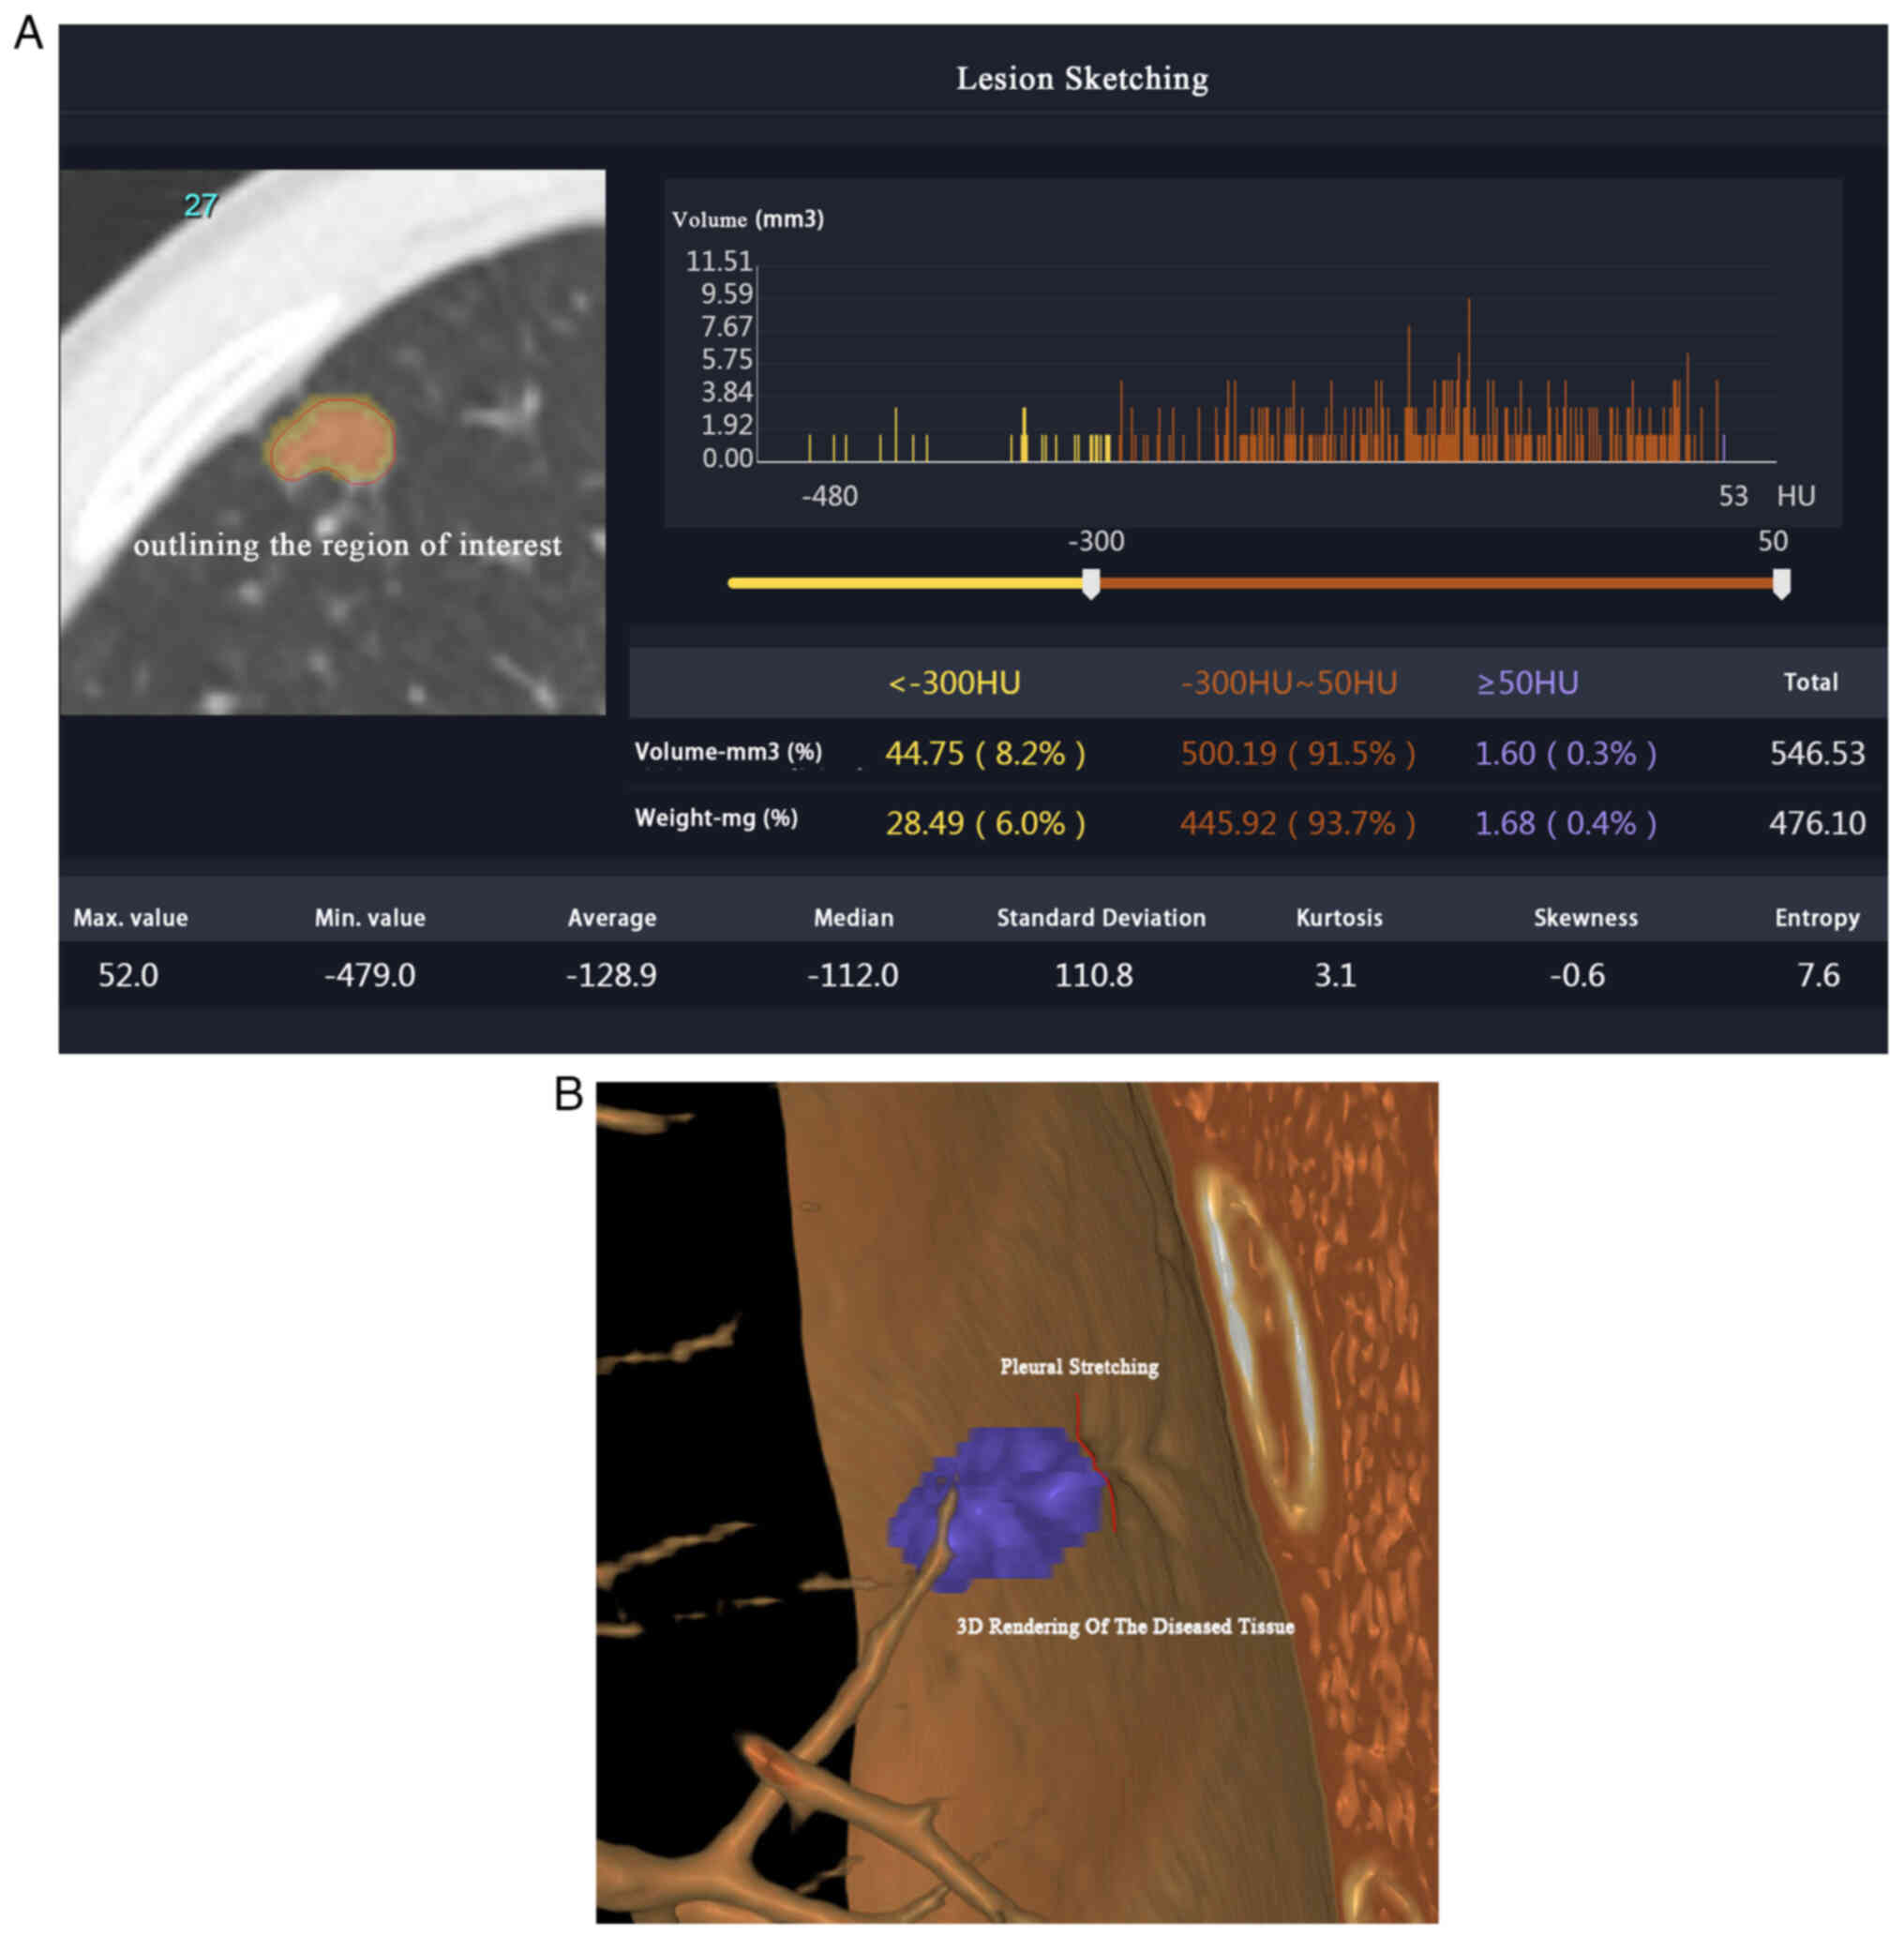
Task: Click the -300HU~50HU column header
Action: pyautogui.click(x=1288, y=683)
